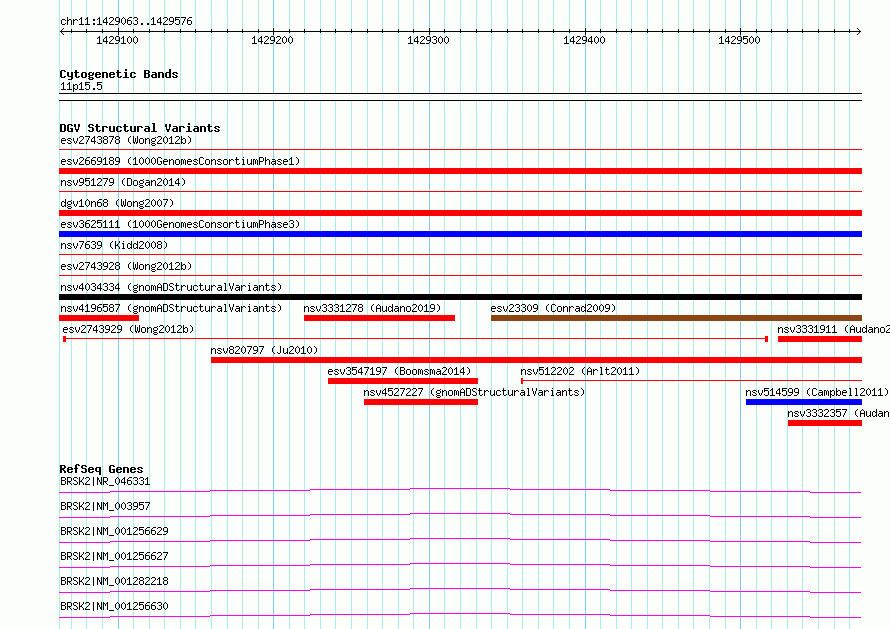Click the ruler's left arrow end

62,31
